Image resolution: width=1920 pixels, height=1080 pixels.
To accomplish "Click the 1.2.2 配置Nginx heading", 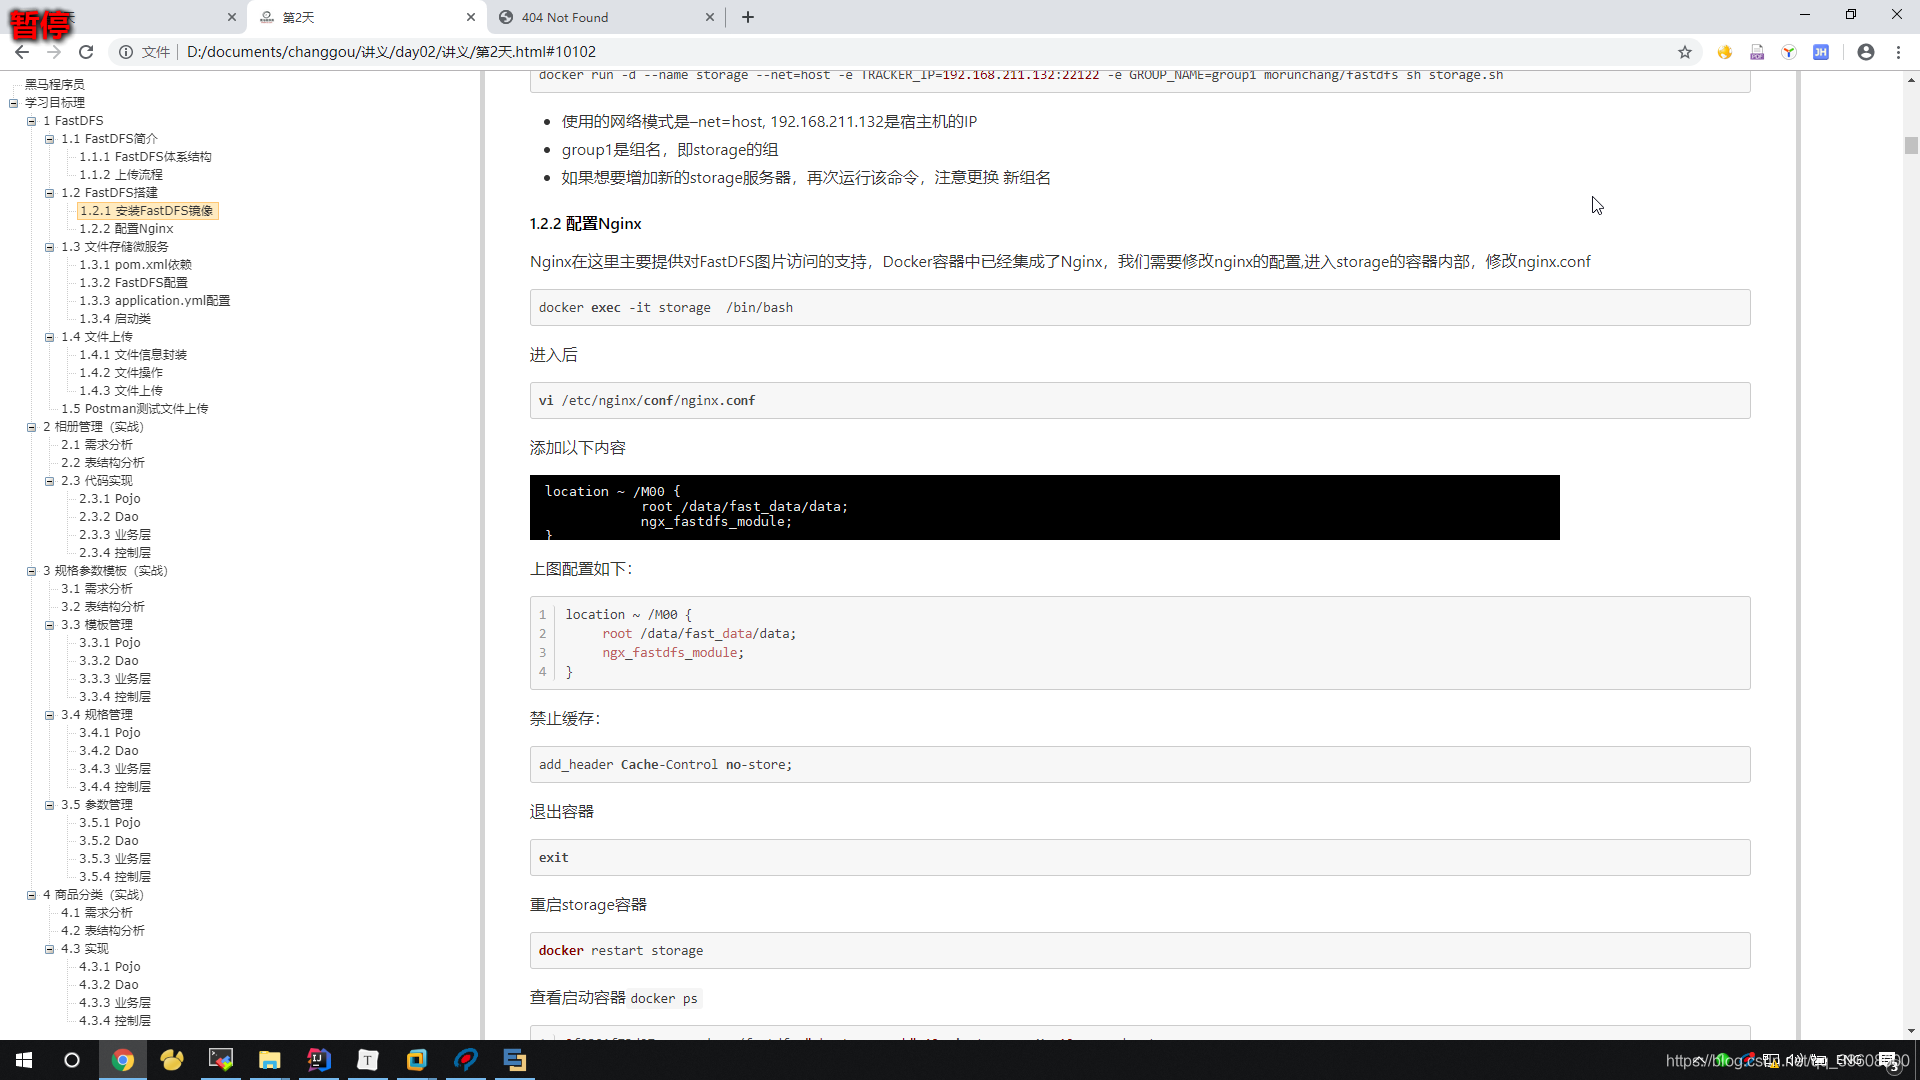I will (585, 224).
